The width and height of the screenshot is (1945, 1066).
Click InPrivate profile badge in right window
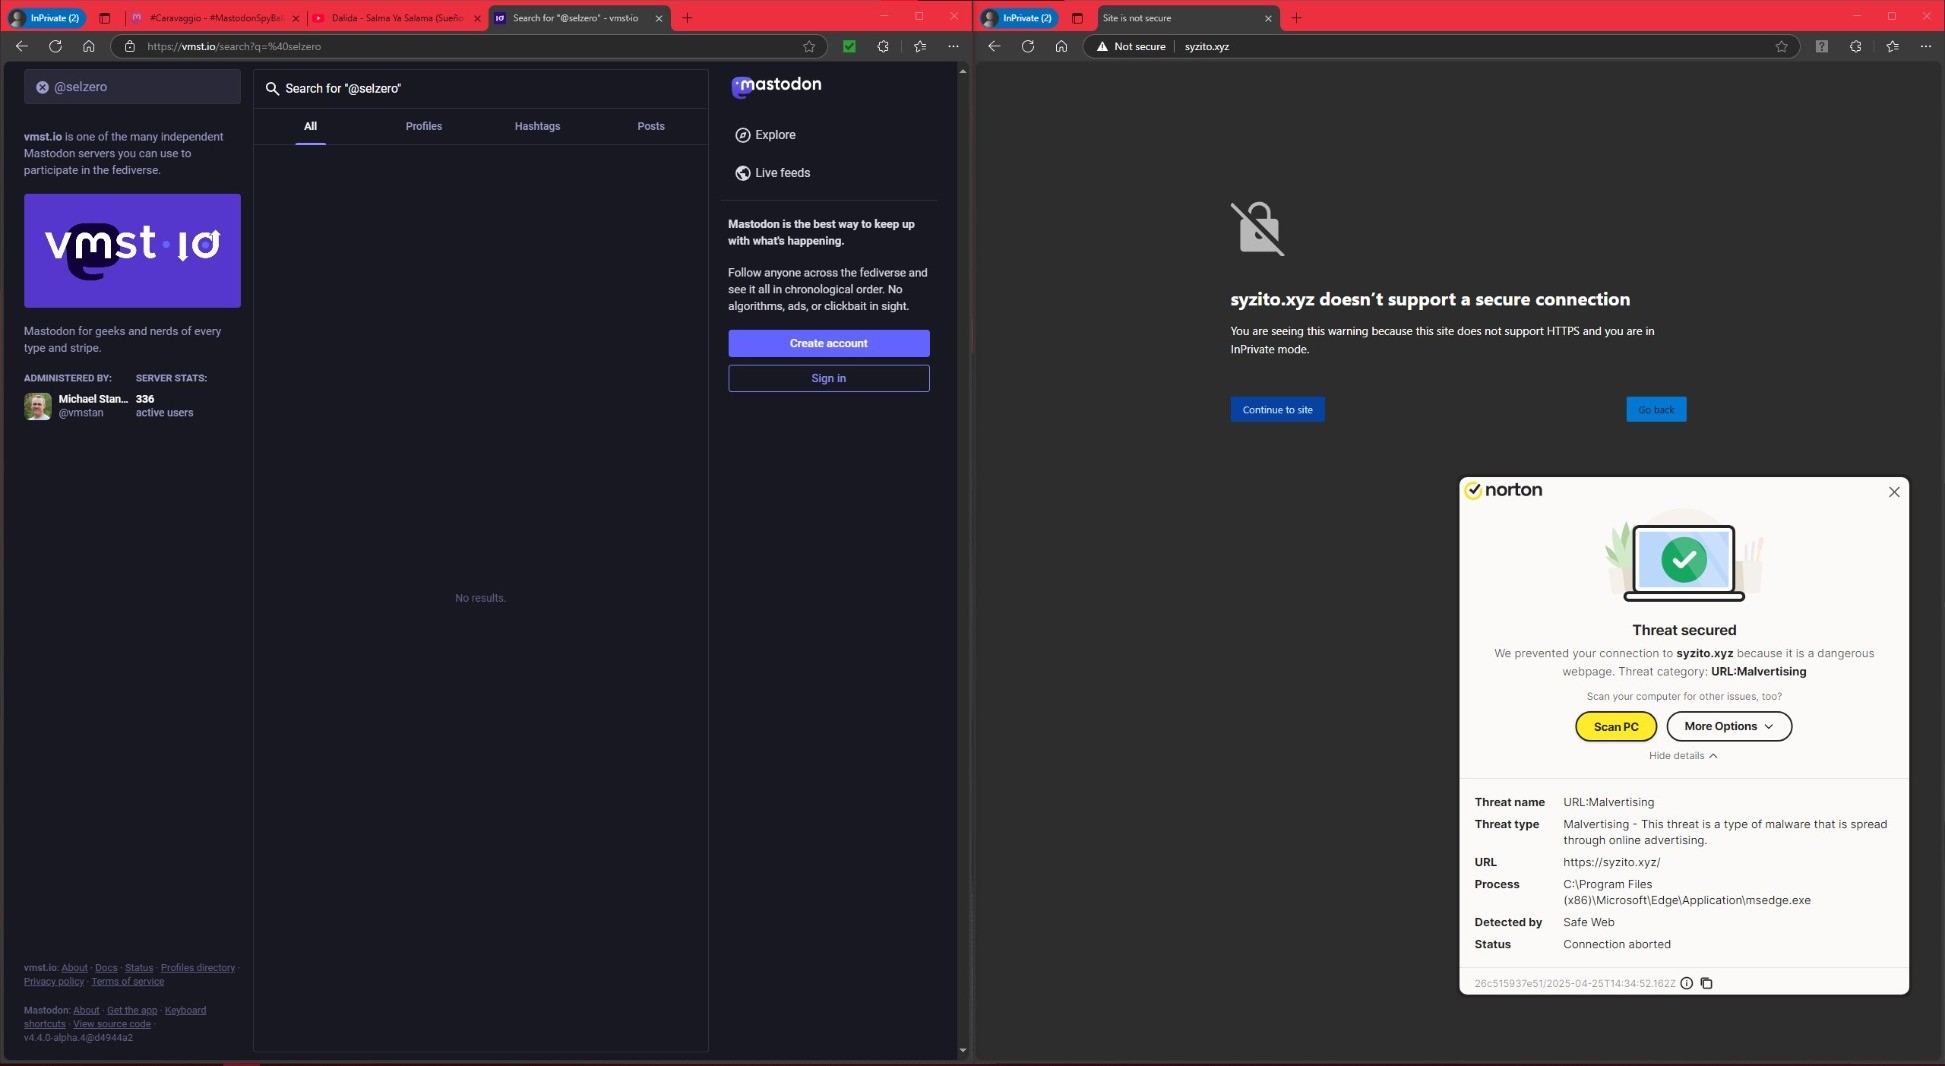coord(1018,18)
